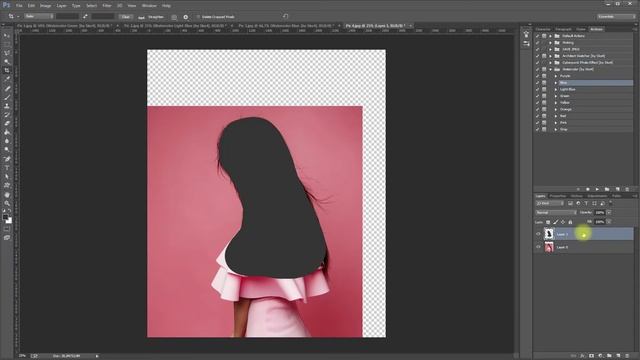640x360 pixels.
Task: Select the Eraser tool
Action: pyautogui.click(x=7, y=123)
